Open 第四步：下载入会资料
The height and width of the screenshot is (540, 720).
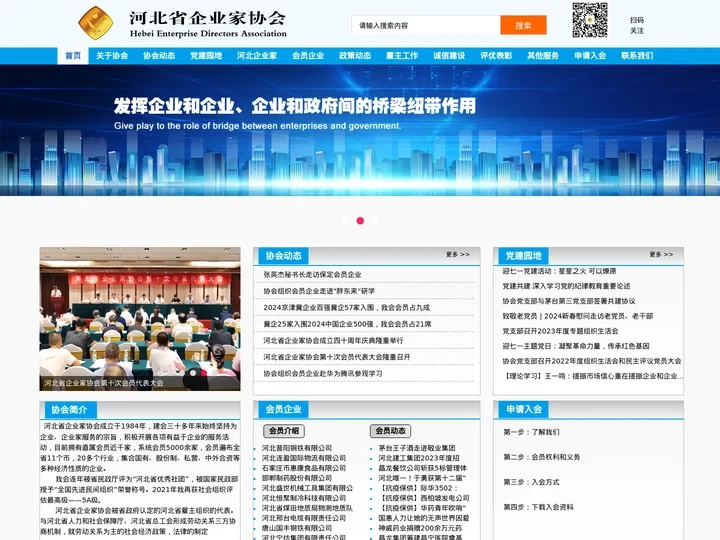tap(538, 507)
